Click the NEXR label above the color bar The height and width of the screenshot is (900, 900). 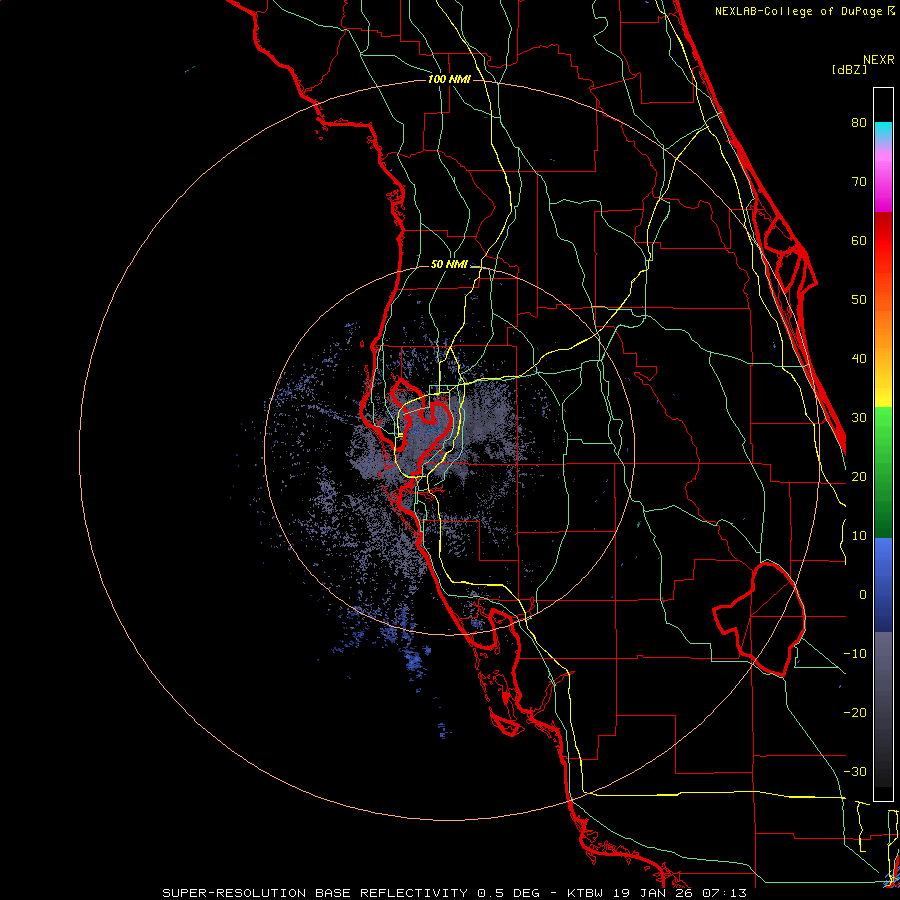[x=879, y=60]
